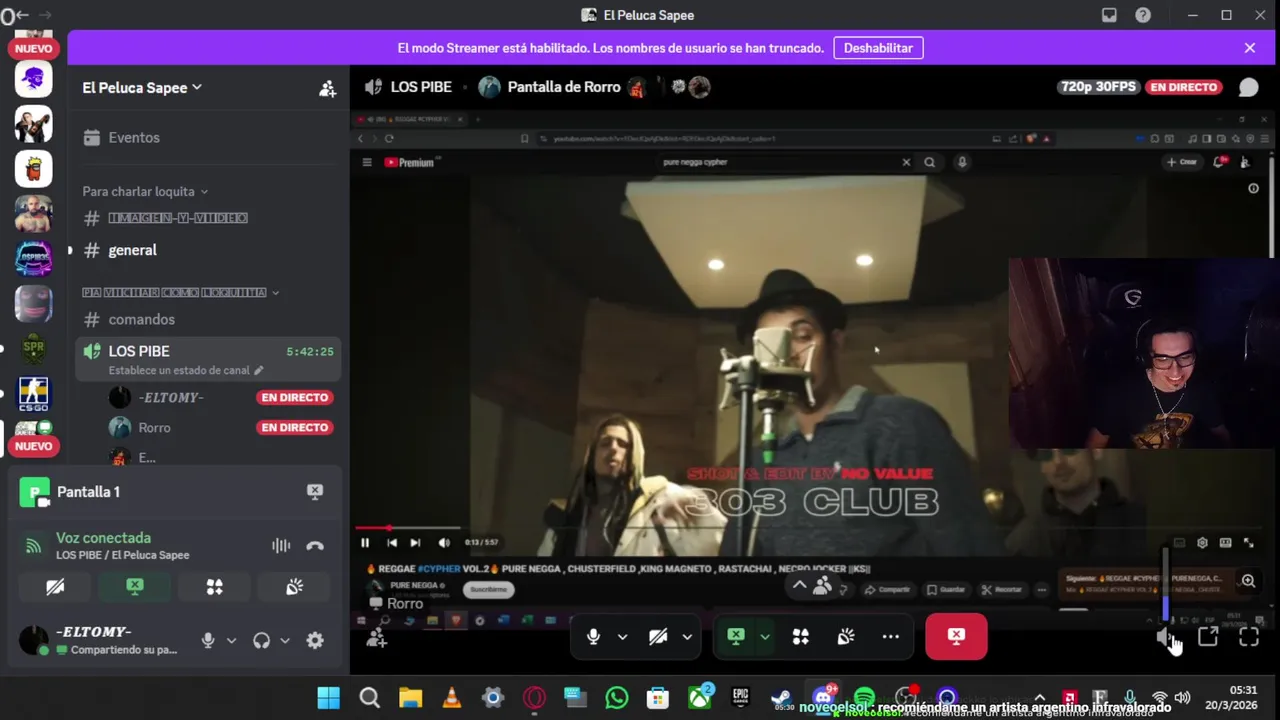1280x720 pixels.
Task: Stop sharing screen from green call bar button
Action: (736, 636)
